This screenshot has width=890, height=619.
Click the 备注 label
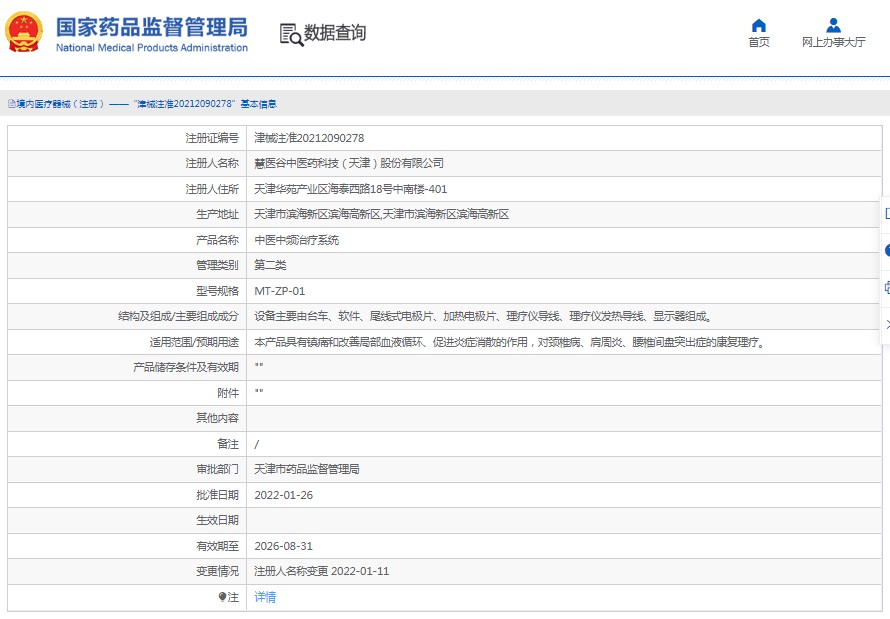pos(228,444)
